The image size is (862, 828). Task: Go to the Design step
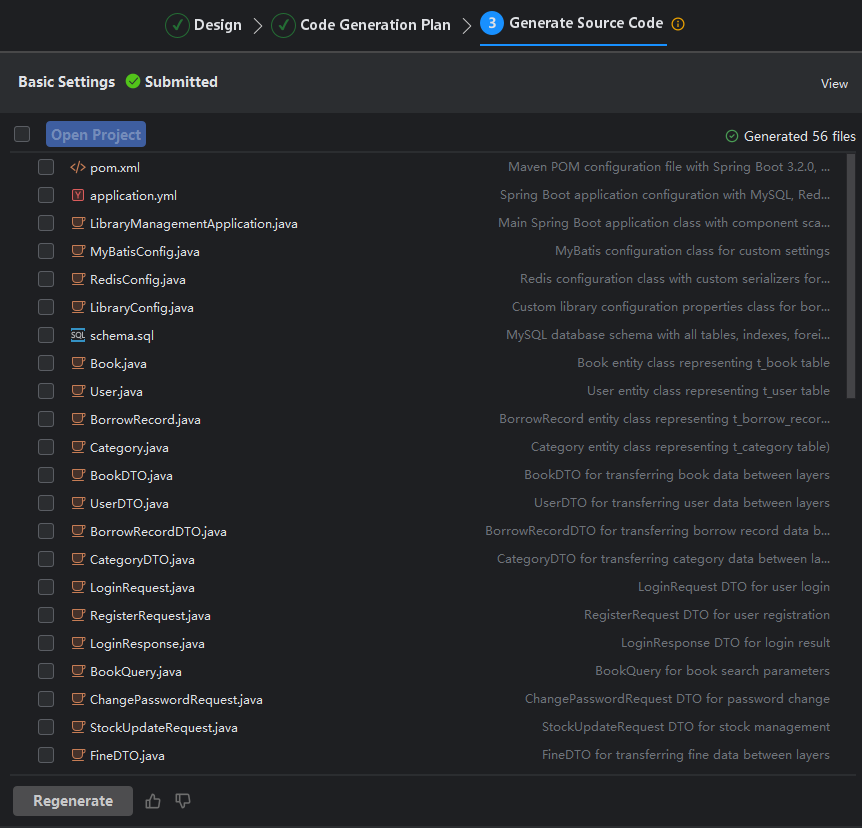(x=204, y=25)
